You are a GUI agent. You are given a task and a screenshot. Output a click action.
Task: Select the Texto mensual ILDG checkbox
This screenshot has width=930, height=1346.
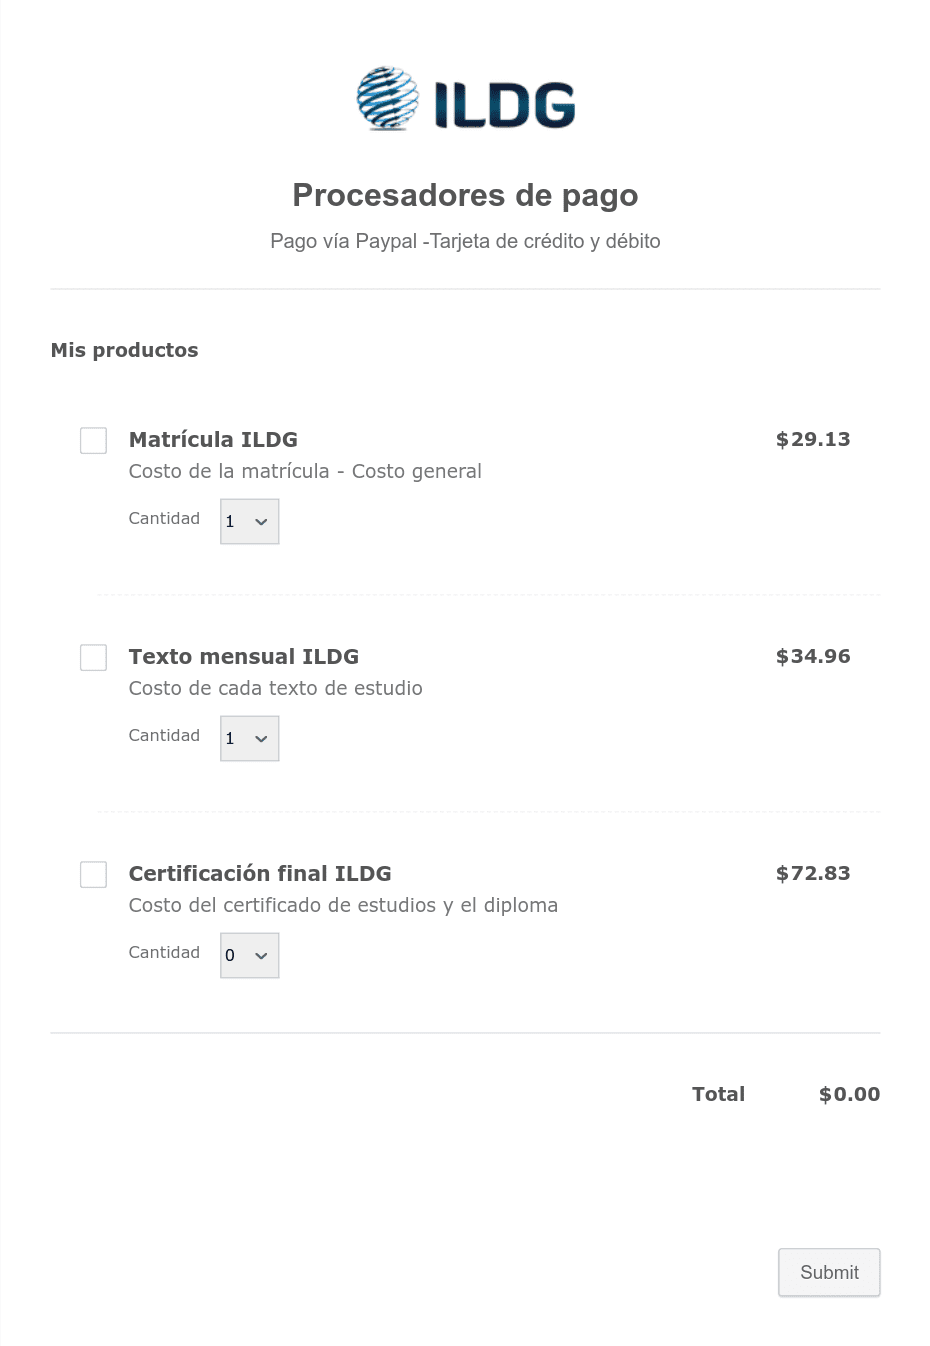(93, 657)
